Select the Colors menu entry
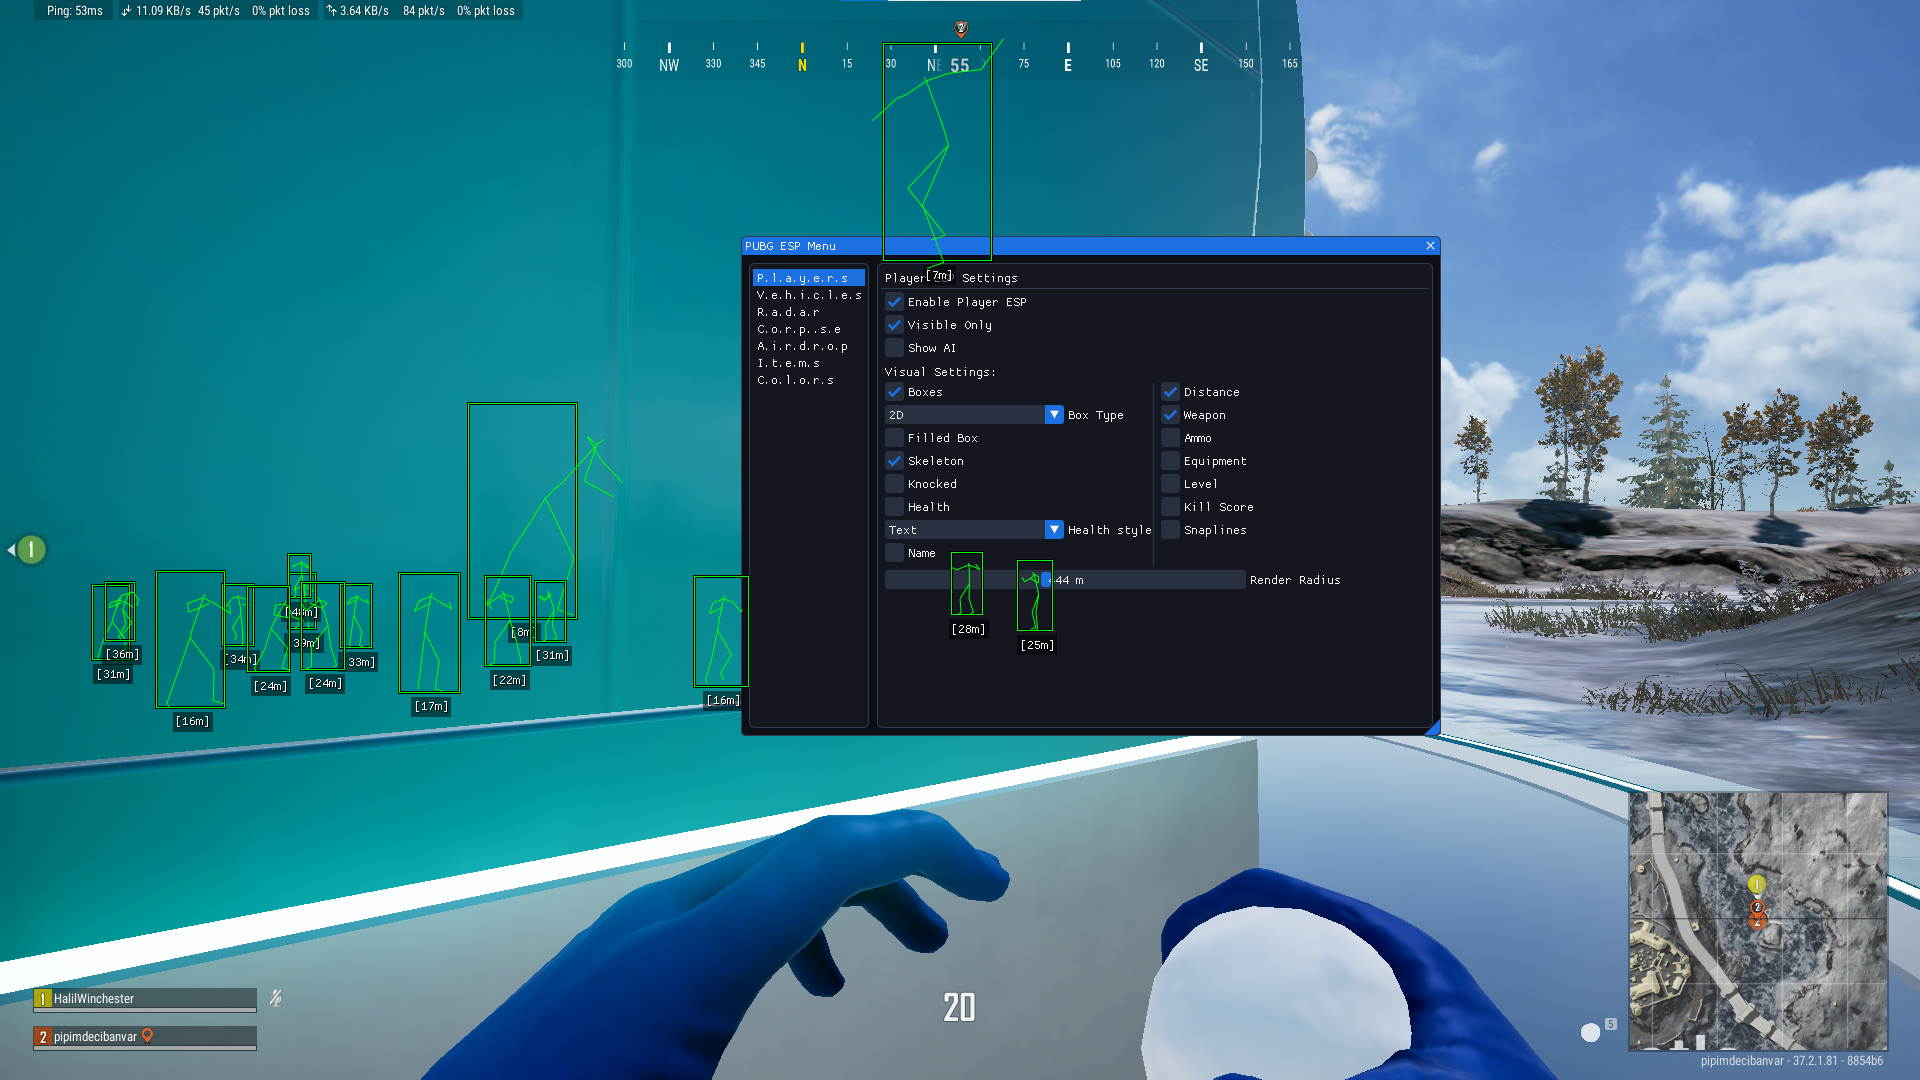 795,380
